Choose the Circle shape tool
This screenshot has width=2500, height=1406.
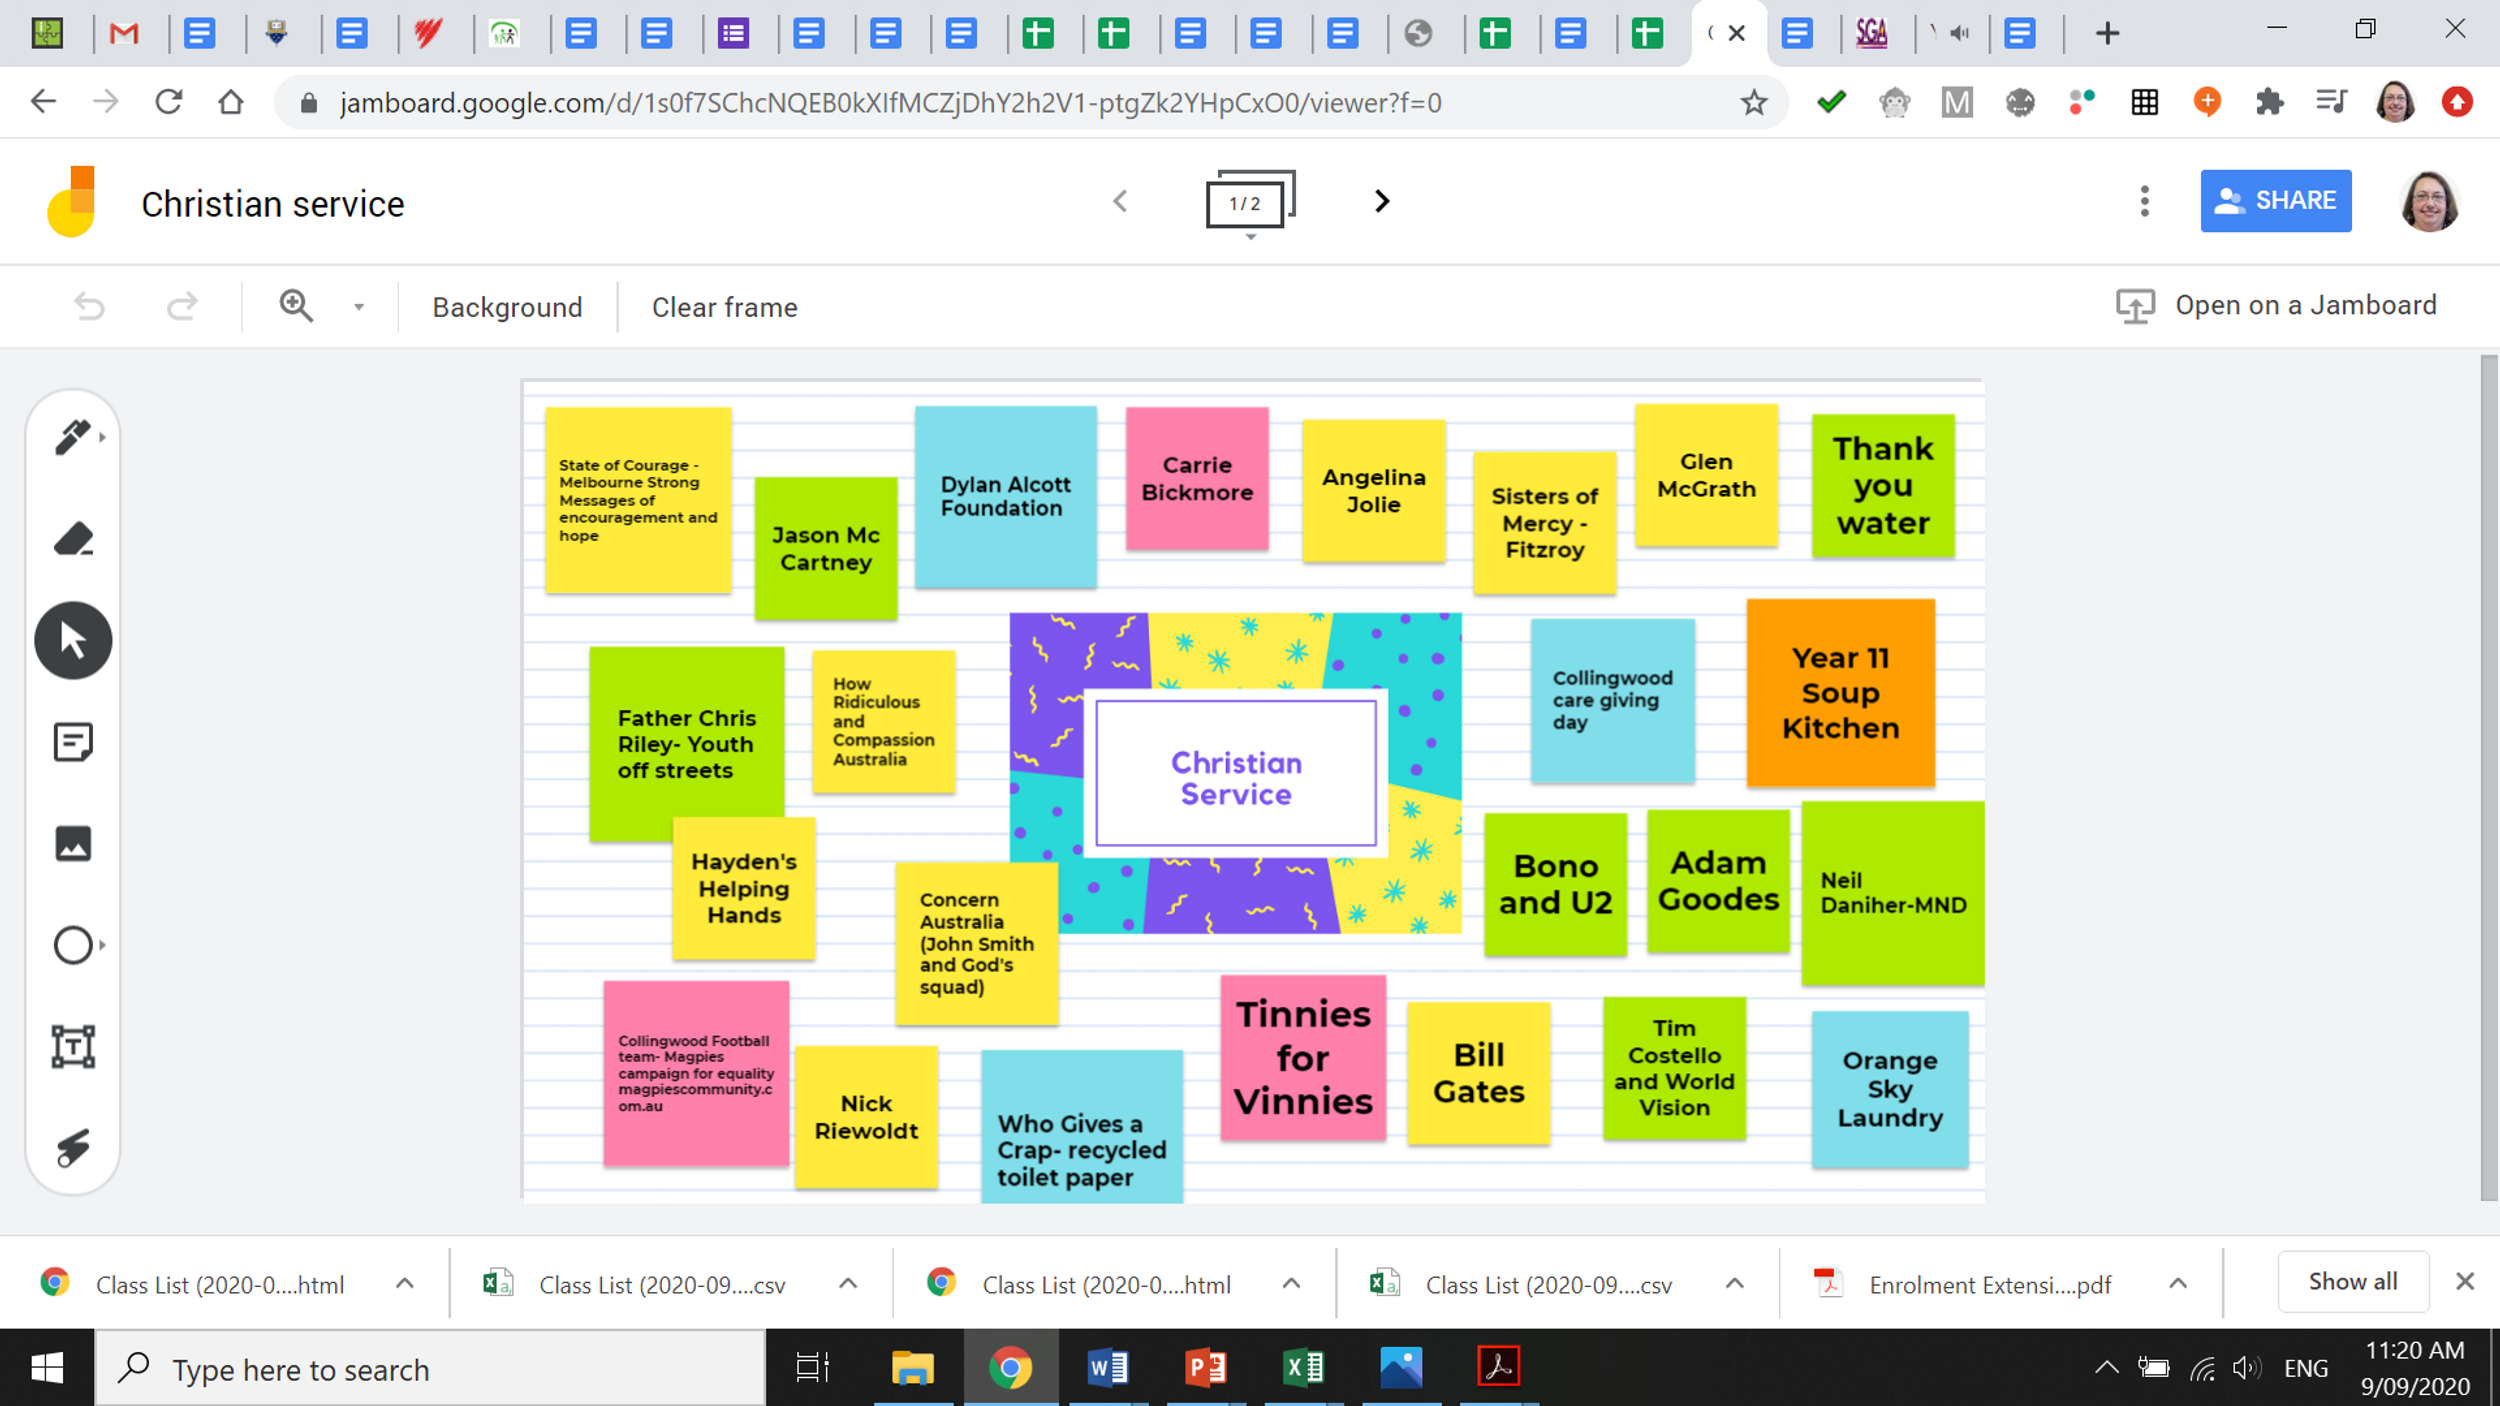pyautogui.click(x=72, y=945)
